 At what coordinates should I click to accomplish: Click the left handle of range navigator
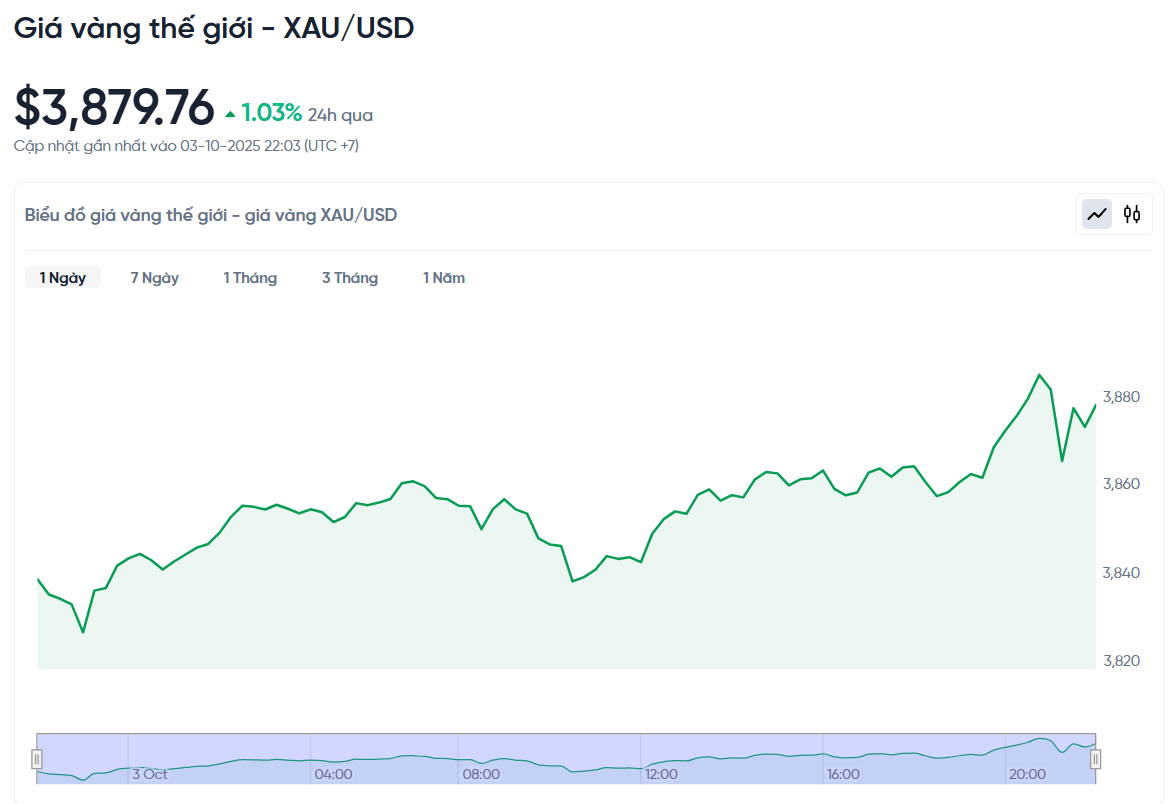point(37,759)
